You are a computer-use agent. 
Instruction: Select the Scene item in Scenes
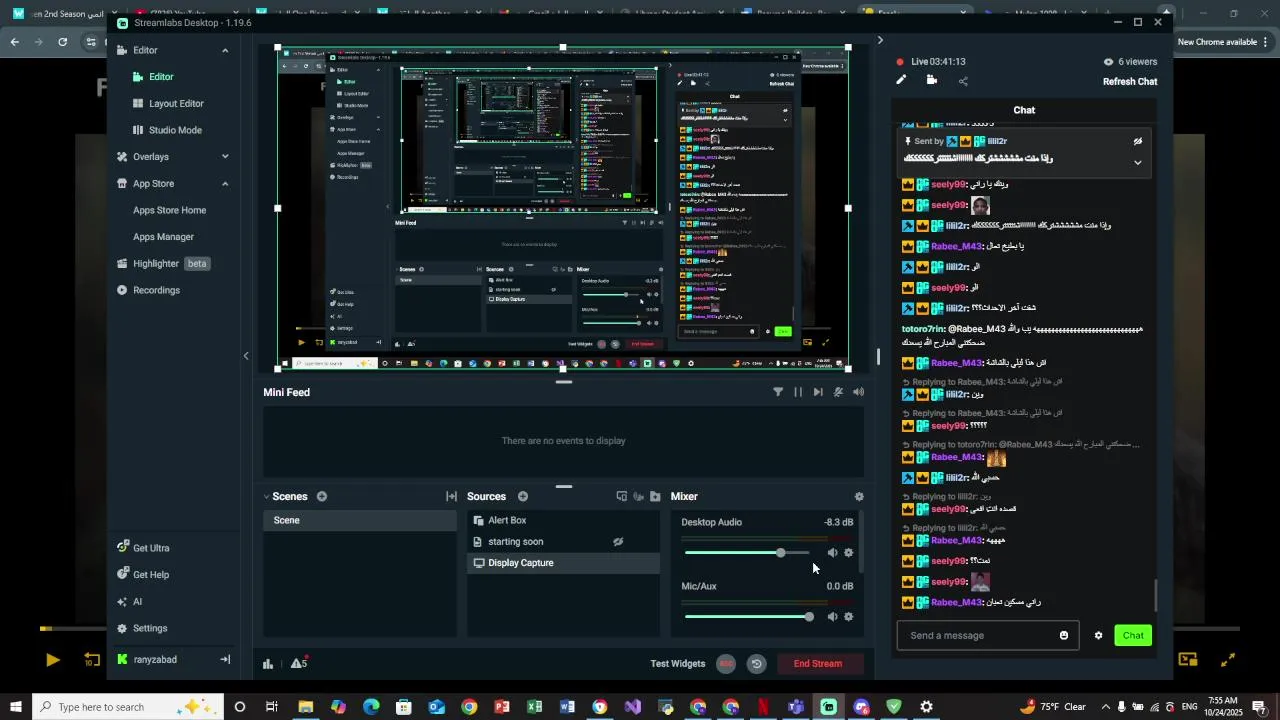click(x=360, y=521)
